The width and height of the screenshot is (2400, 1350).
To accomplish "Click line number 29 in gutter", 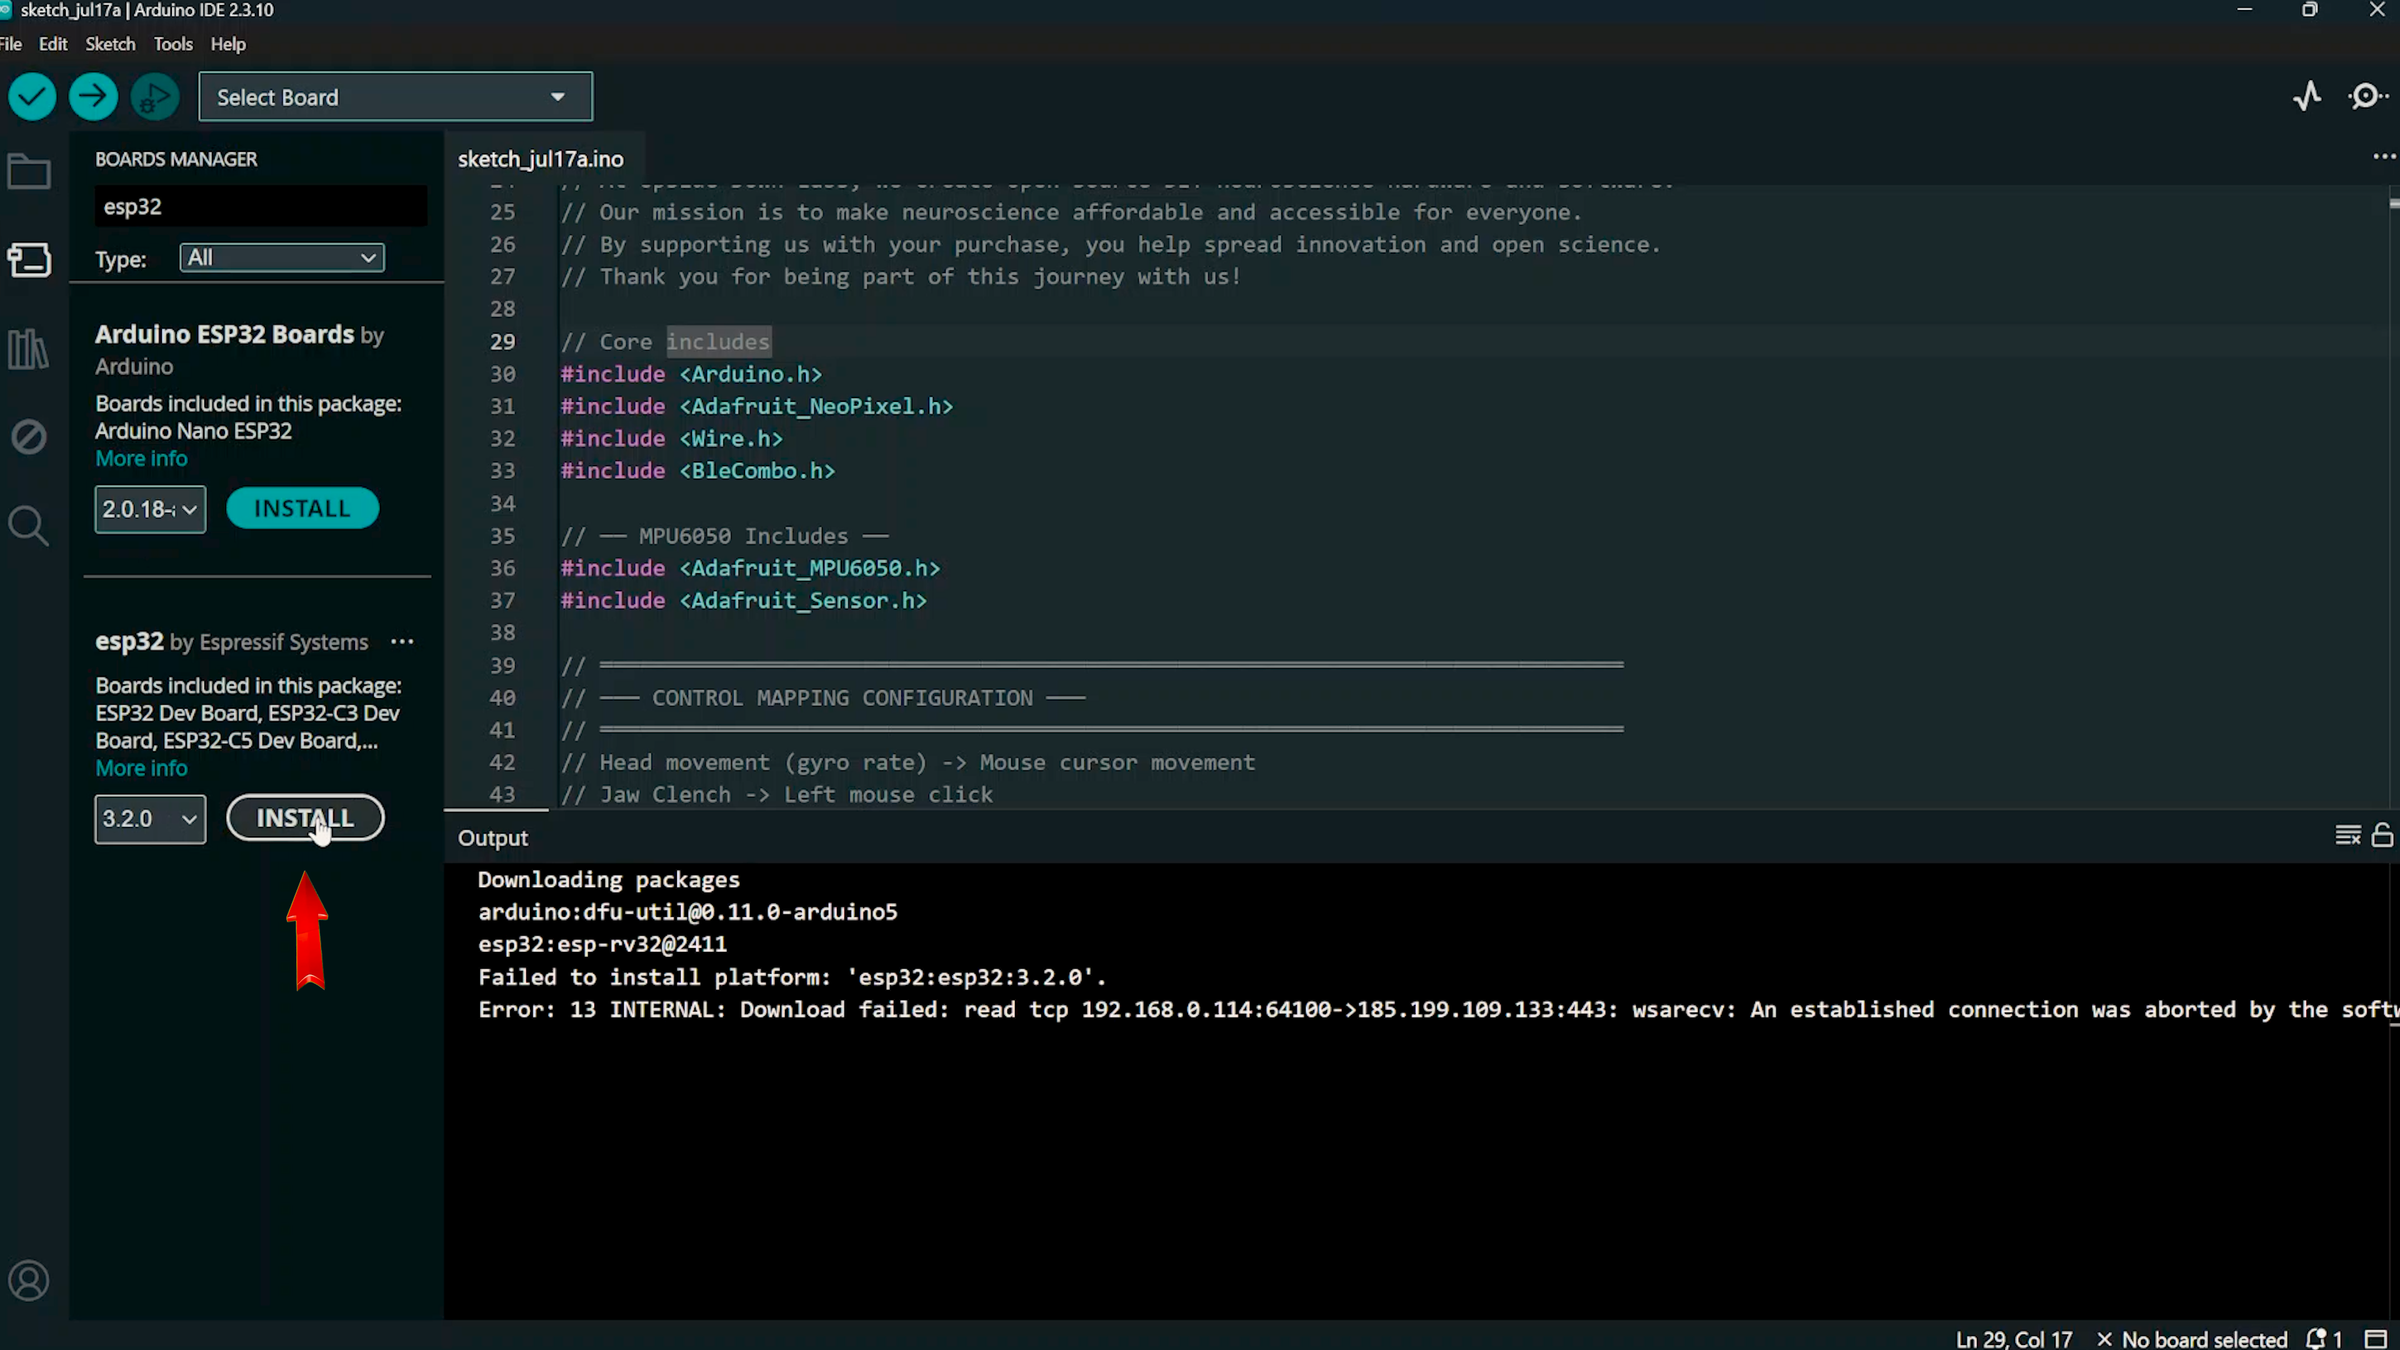I will click(503, 341).
